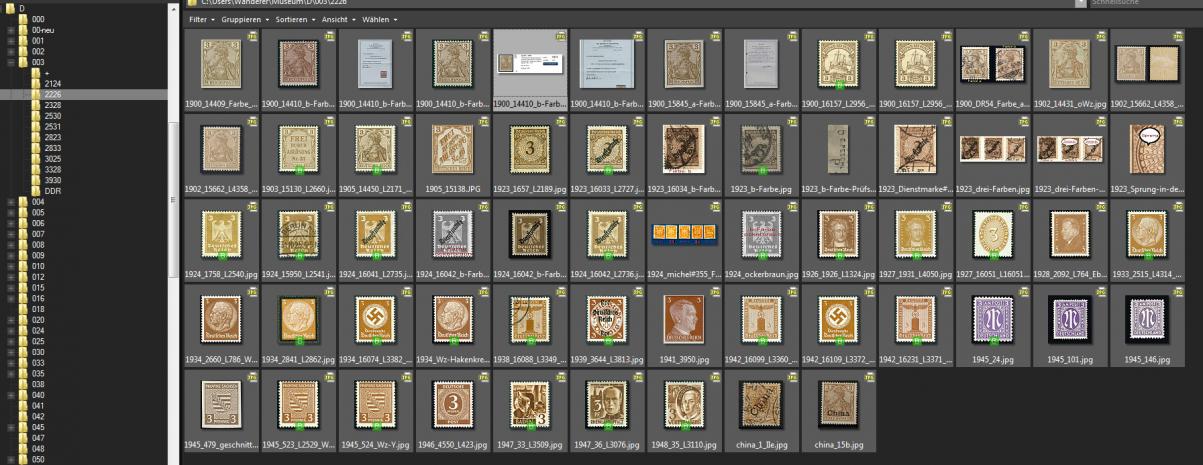The image size is (1203, 465).
Task: Expand the 002 folder node
Action: pos(11,51)
